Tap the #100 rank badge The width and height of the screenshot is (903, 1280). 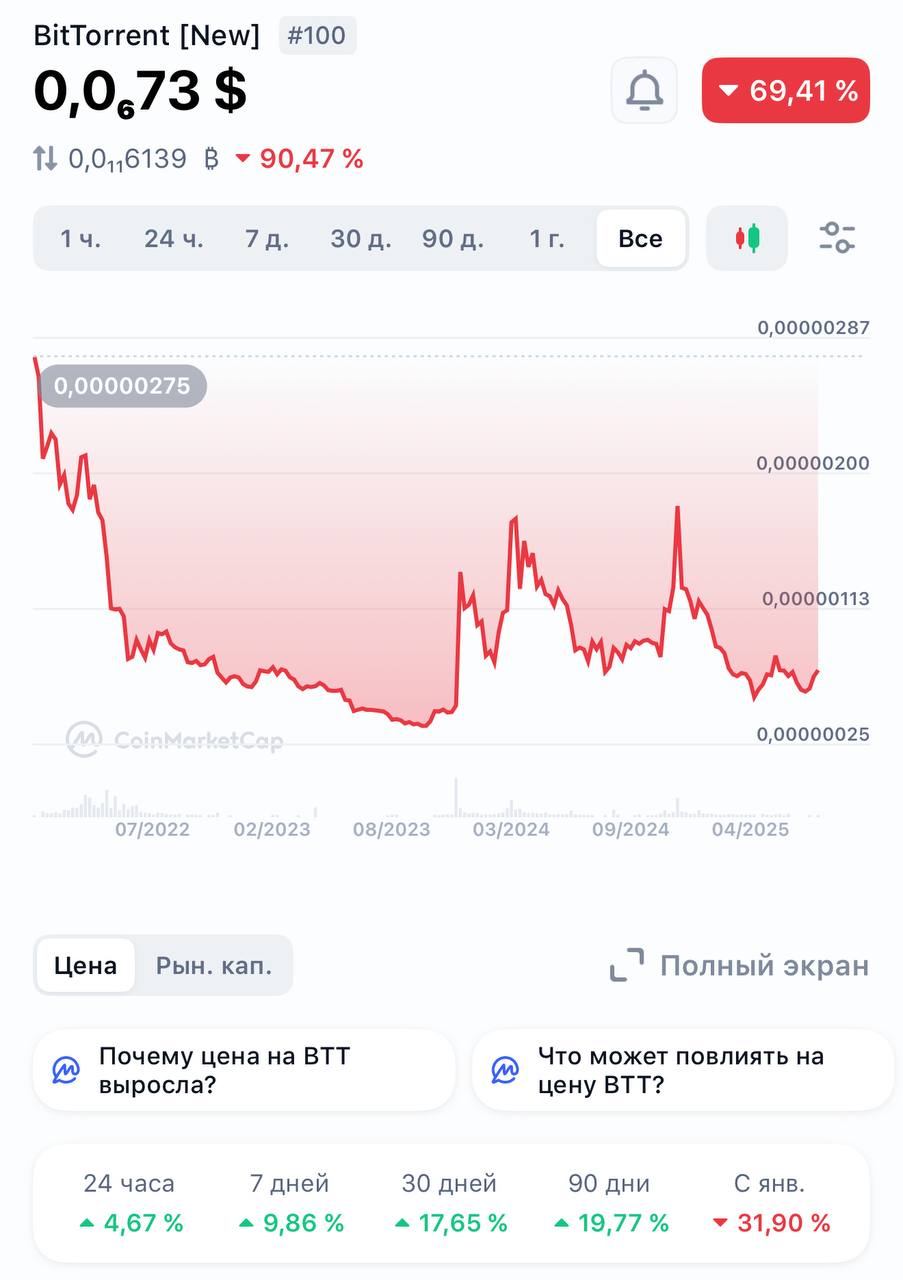click(317, 36)
